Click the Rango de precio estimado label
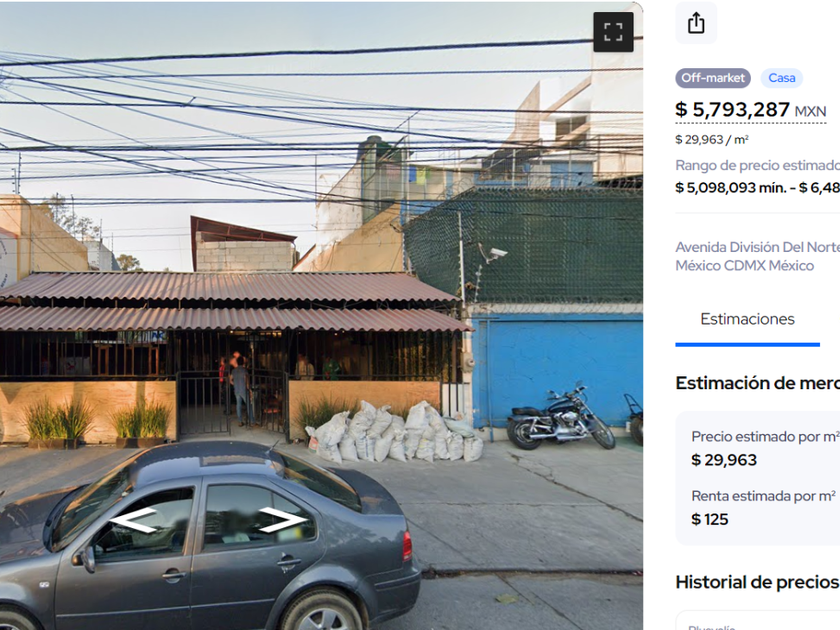840x630 pixels. coord(758,166)
